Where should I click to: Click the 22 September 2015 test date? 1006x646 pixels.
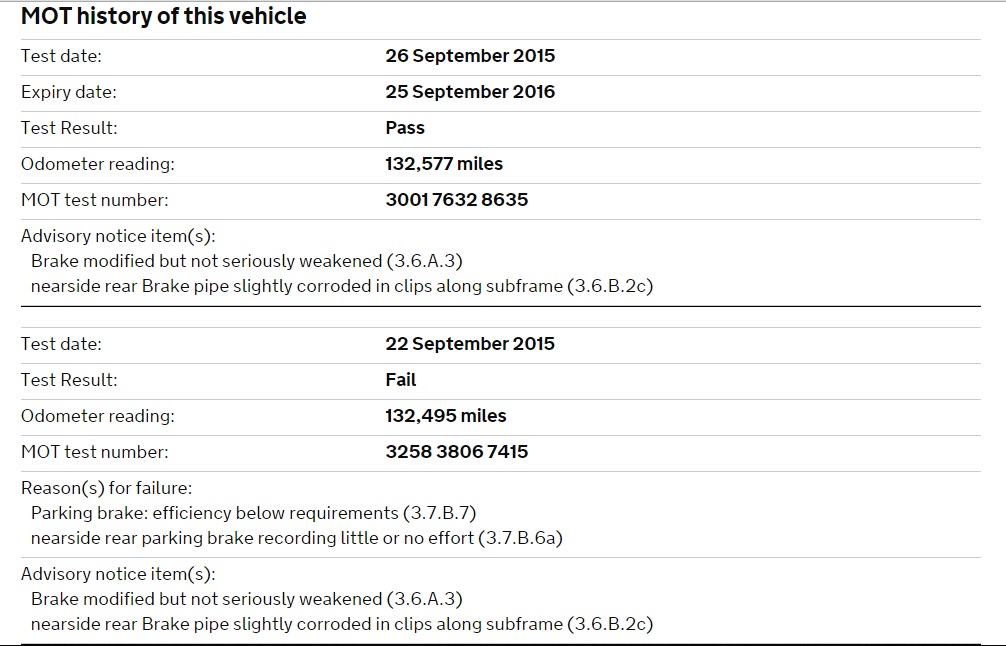coord(470,344)
